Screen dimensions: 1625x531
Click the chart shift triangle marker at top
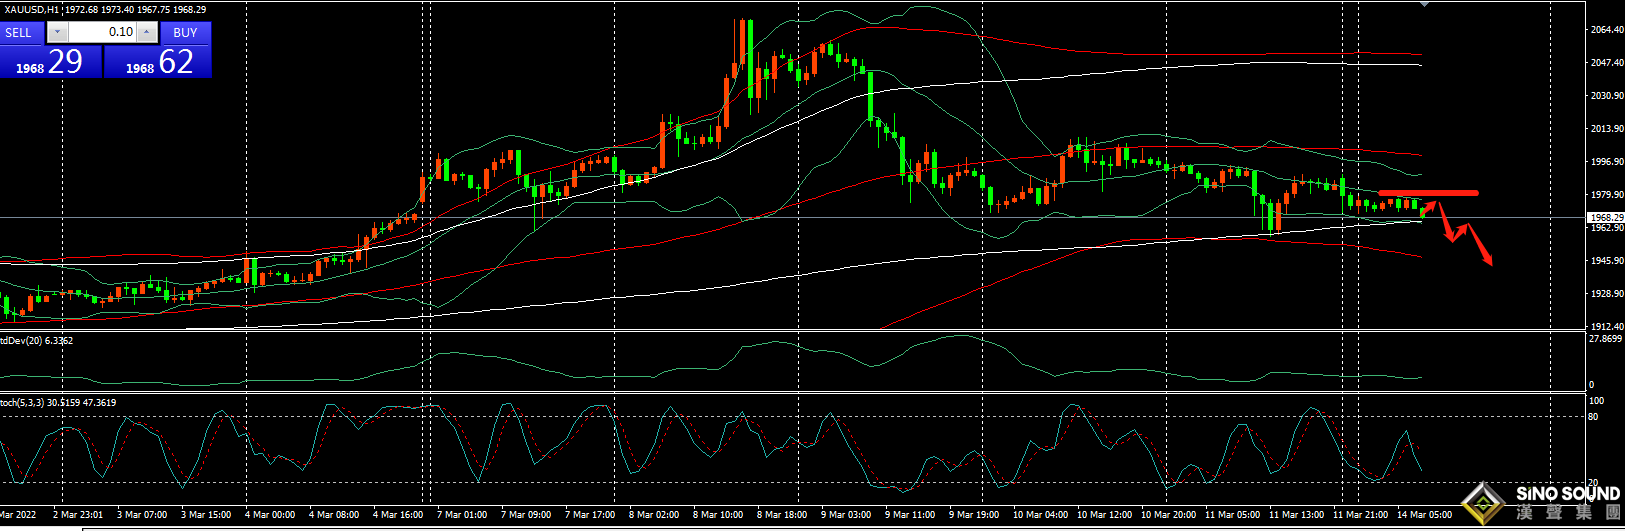click(1424, 4)
